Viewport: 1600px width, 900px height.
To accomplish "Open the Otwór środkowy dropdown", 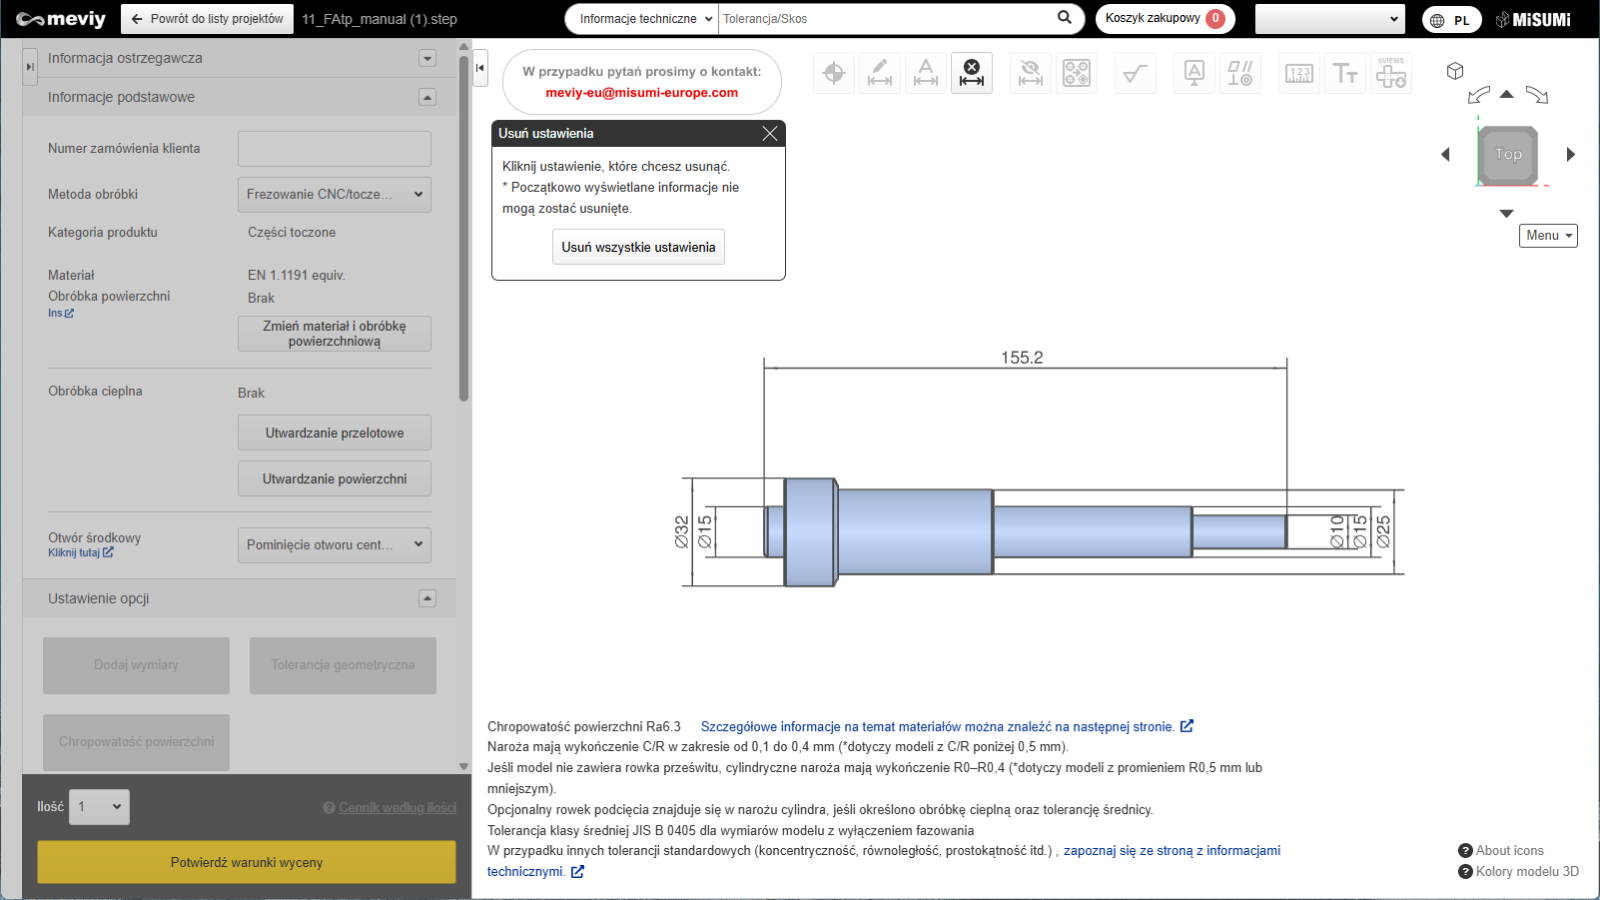I will pyautogui.click(x=334, y=545).
